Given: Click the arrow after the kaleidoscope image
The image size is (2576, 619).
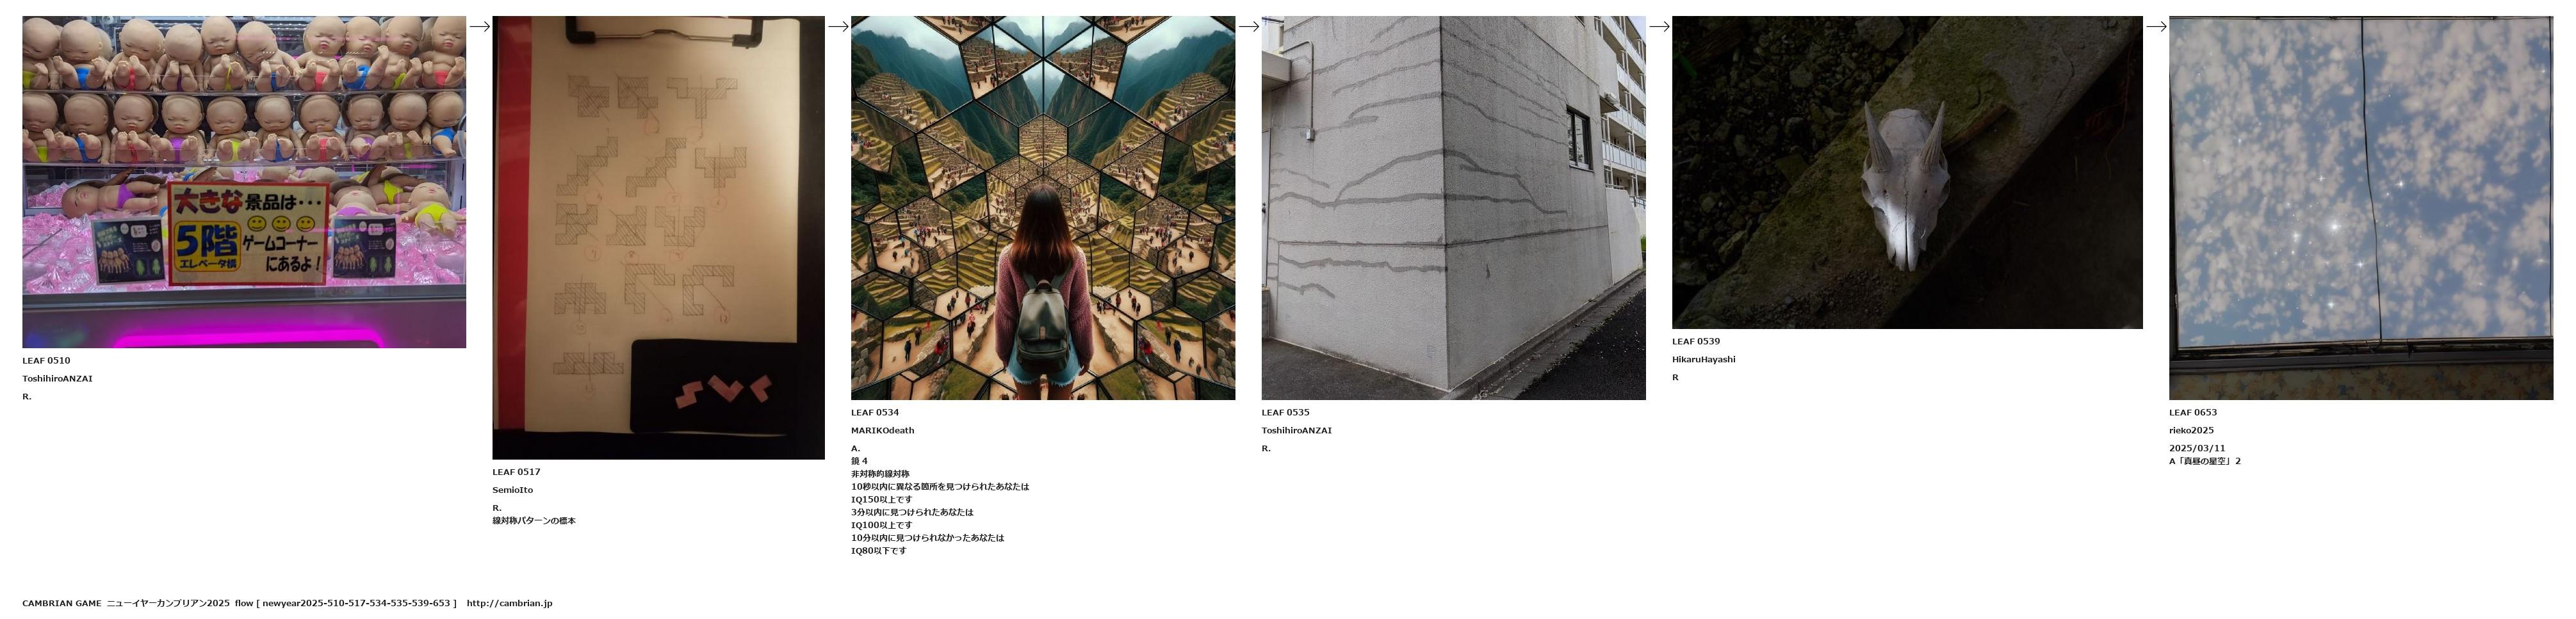Looking at the screenshot, I should click(x=1248, y=27).
